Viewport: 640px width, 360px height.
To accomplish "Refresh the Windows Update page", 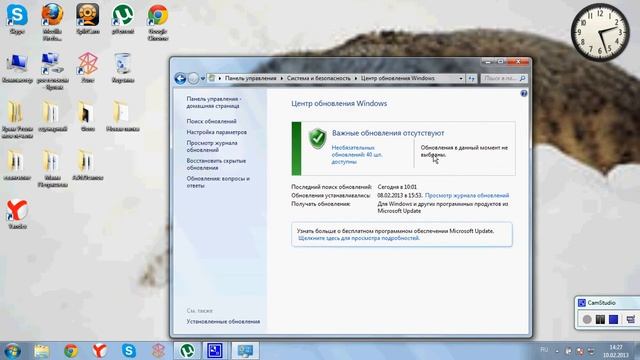I will pos(471,78).
